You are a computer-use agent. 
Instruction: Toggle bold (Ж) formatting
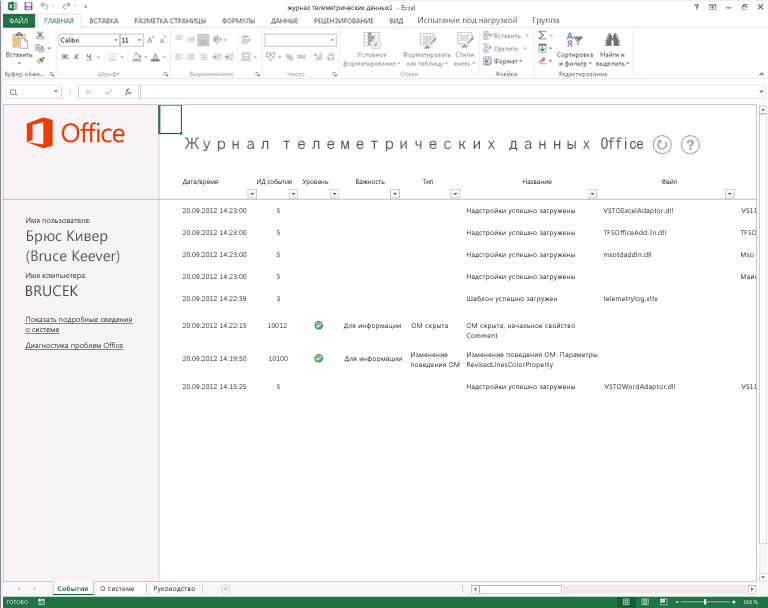coord(65,57)
